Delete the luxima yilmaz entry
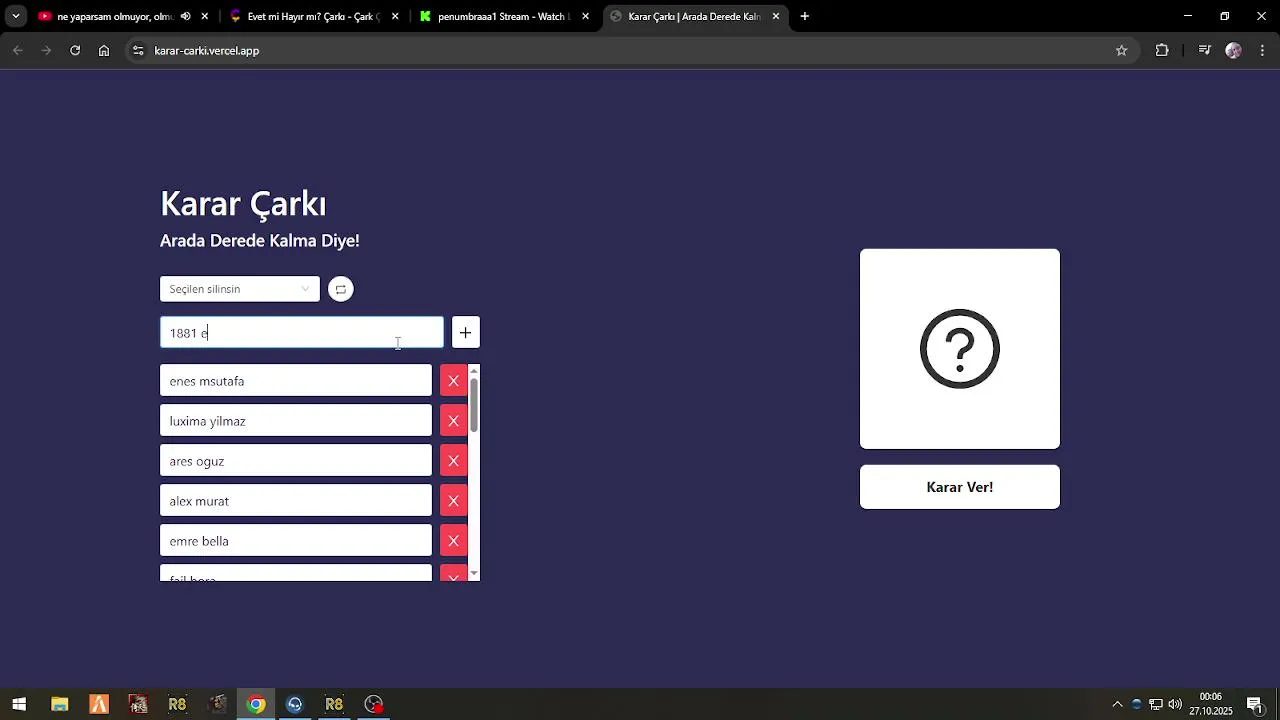Image resolution: width=1280 pixels, height=720 pixels. coord(453,421)
